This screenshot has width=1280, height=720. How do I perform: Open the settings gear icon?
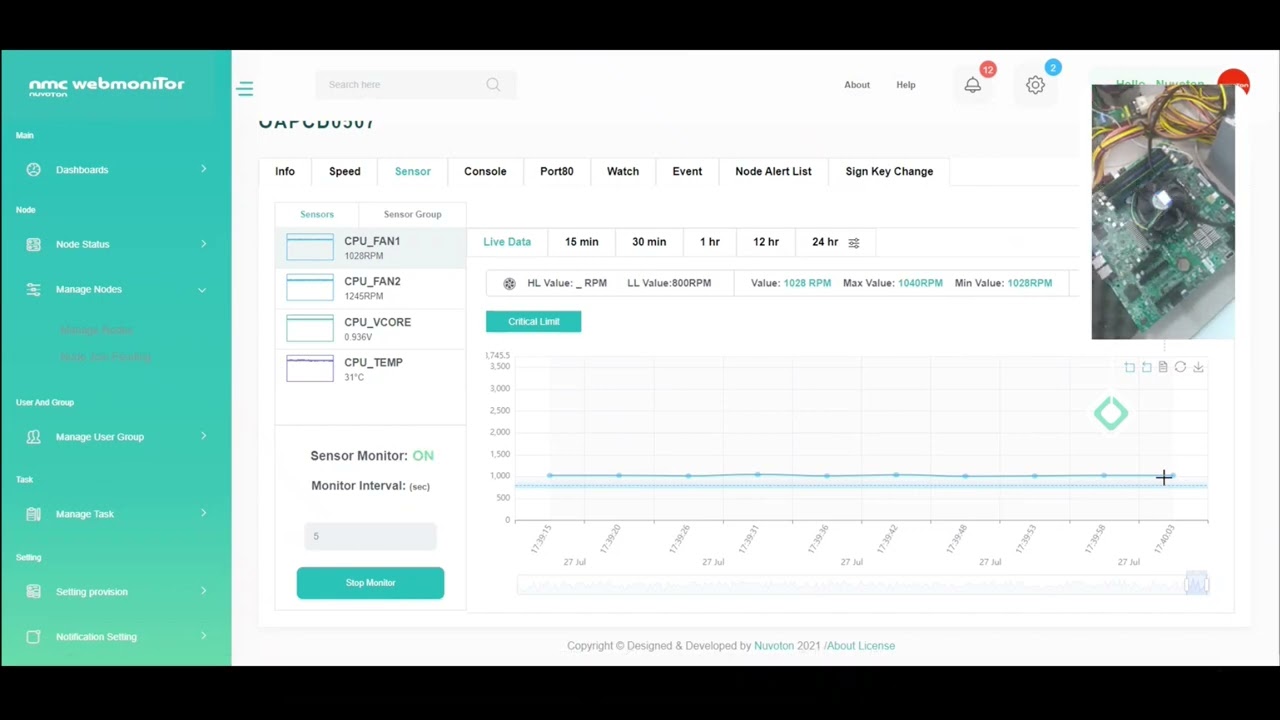tap(1036, 85)
